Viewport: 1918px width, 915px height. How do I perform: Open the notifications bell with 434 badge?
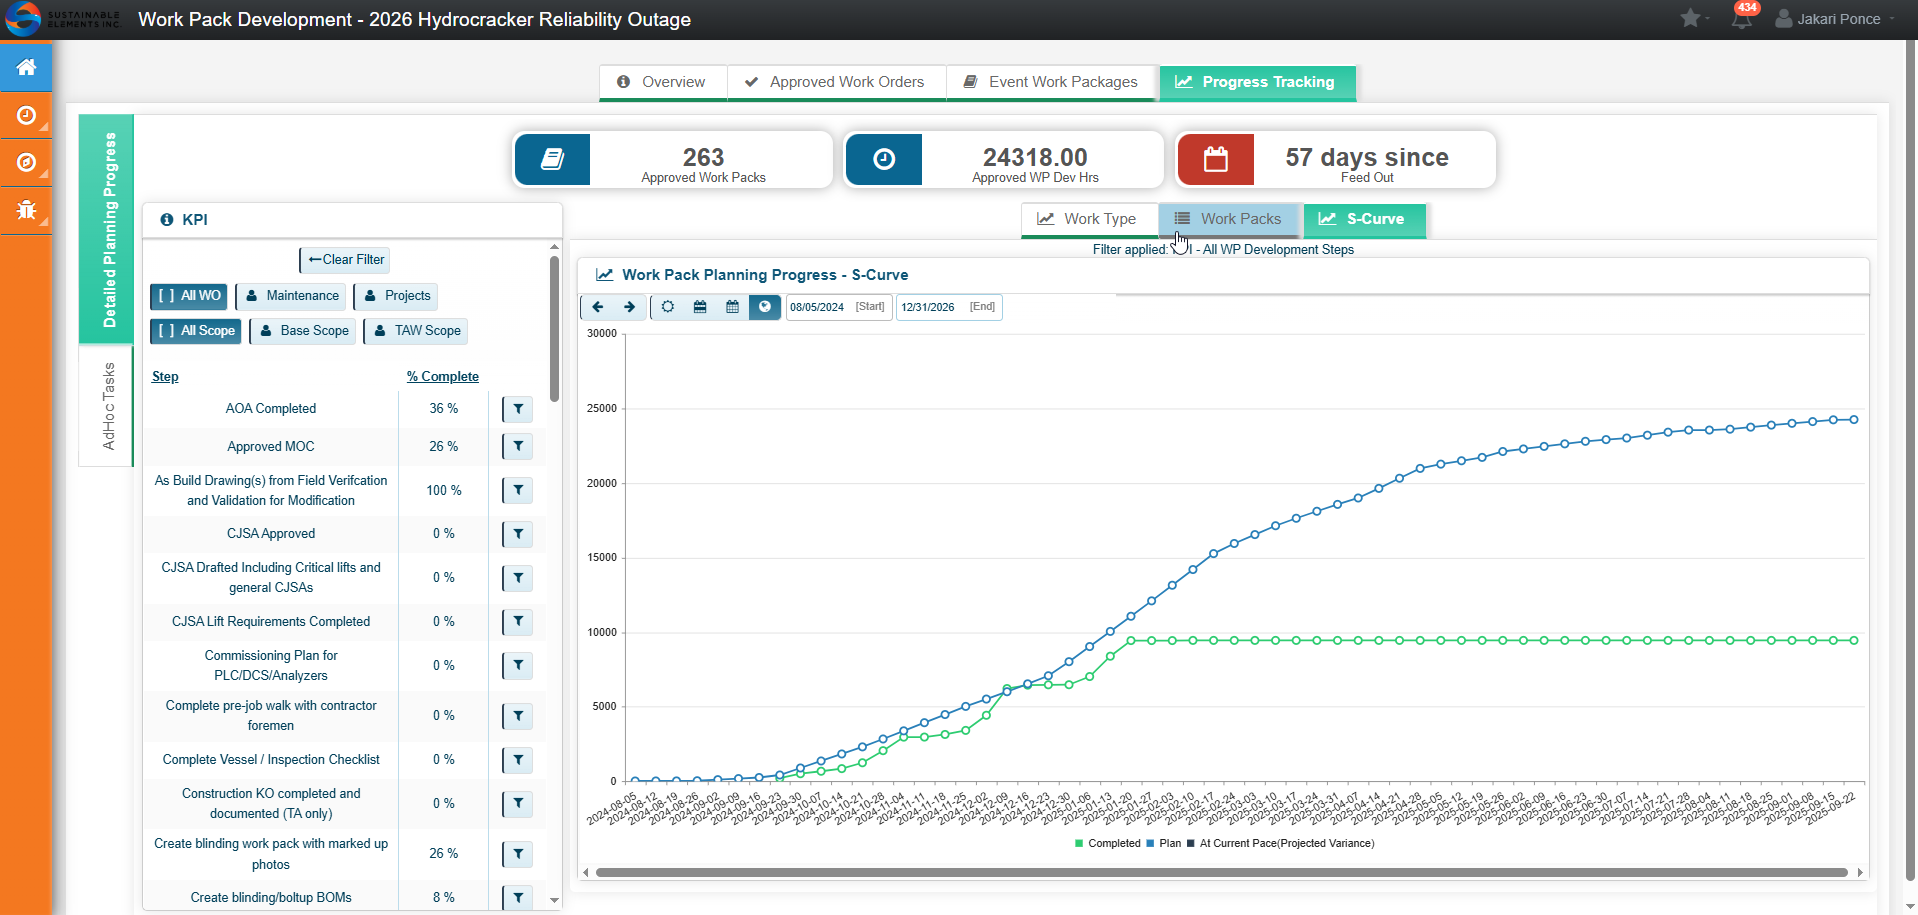point(1742,19)
